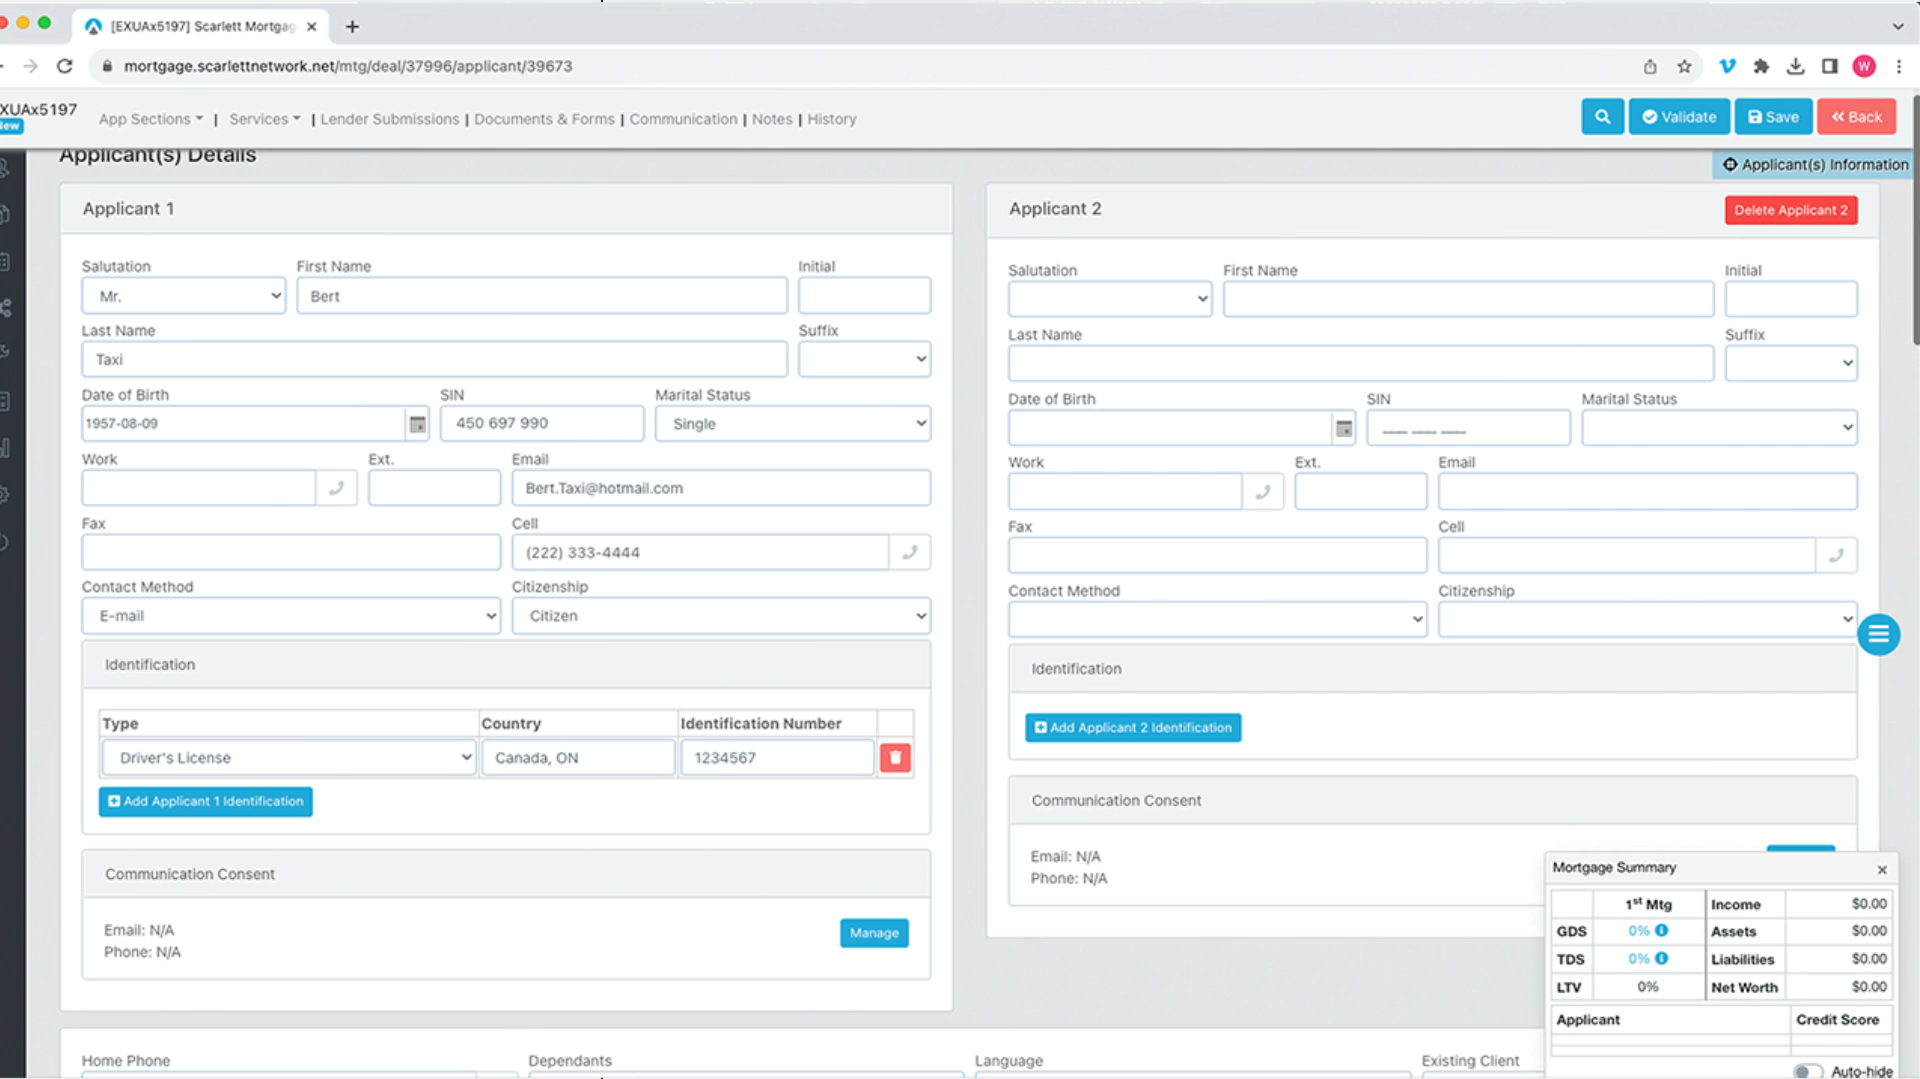The height and width of the screenshot is (1079, 1920).
Task: Open the identification Type dropdown showing Driver's License
Action: [x=288, y=758]
